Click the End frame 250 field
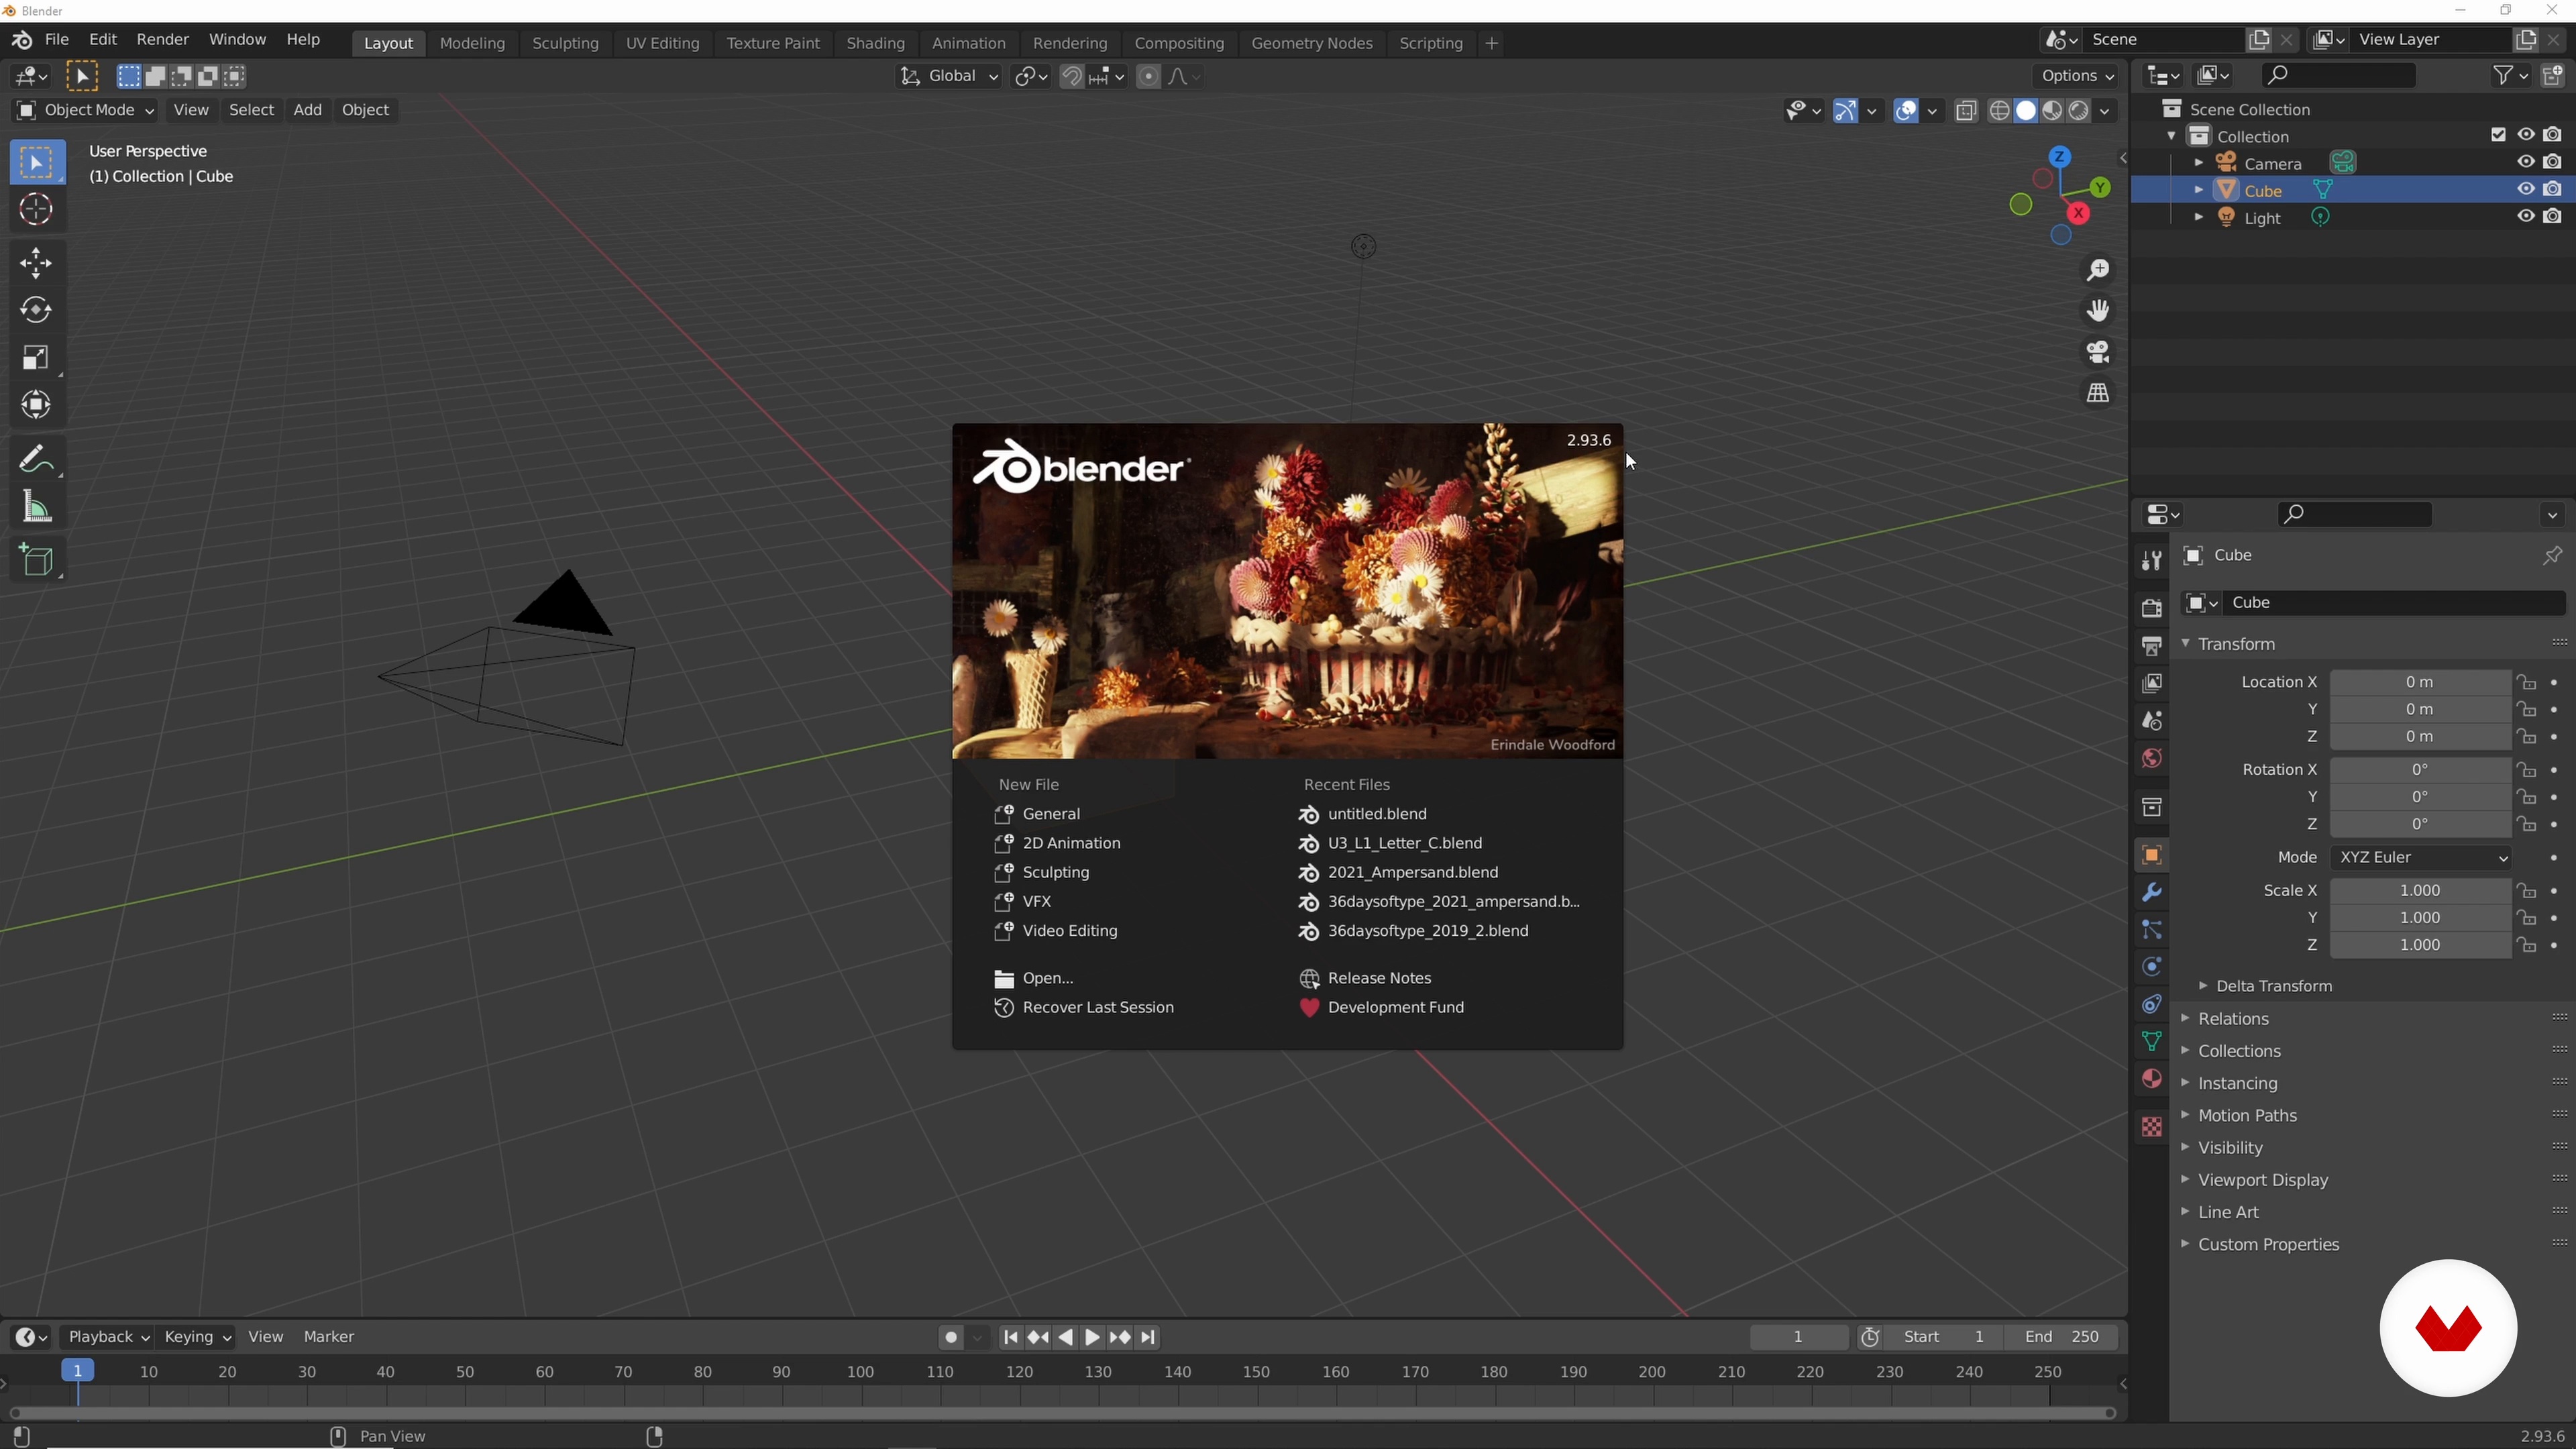Screen dimensions: 2576x1449 tap(2061, 1338)
